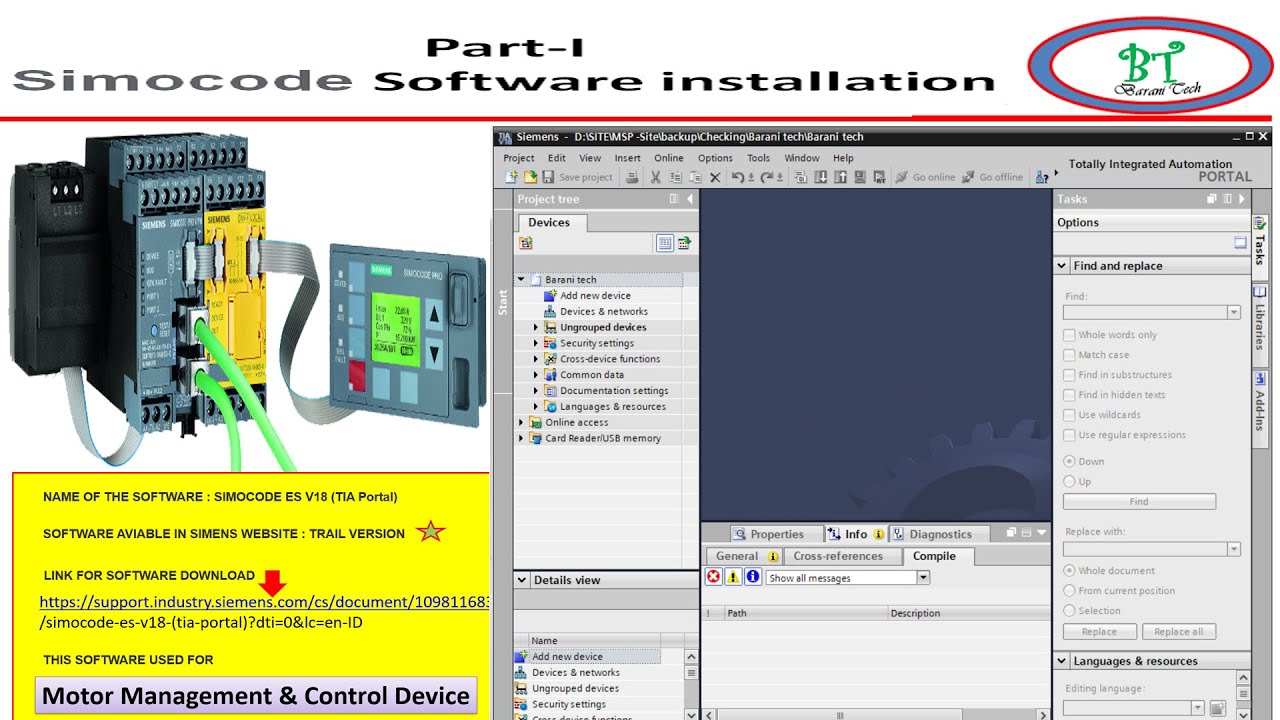
Task: Collapse the Barani tech project node
Action: [521, 280]
